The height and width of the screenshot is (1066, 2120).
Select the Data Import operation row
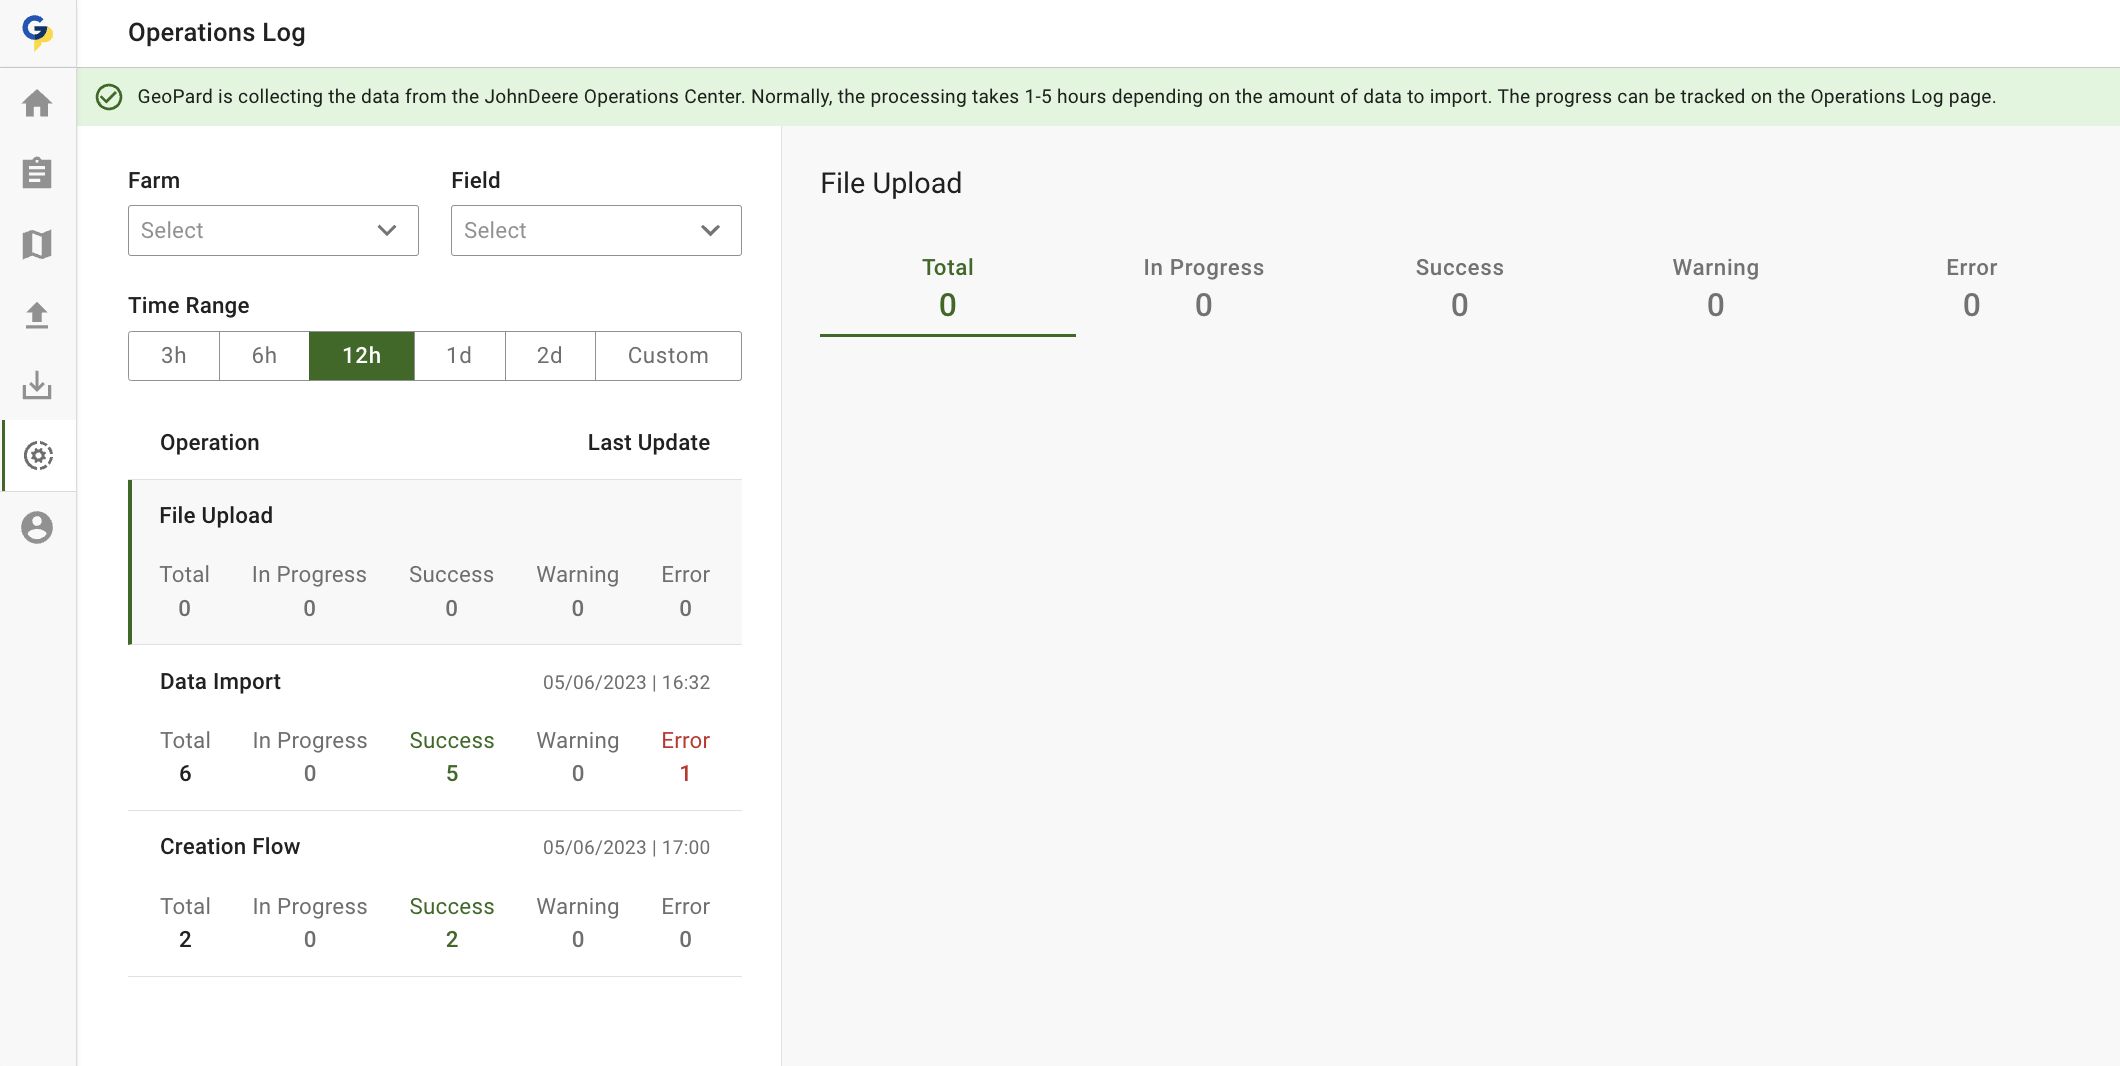pyautogui.click(x=435, y=727)
